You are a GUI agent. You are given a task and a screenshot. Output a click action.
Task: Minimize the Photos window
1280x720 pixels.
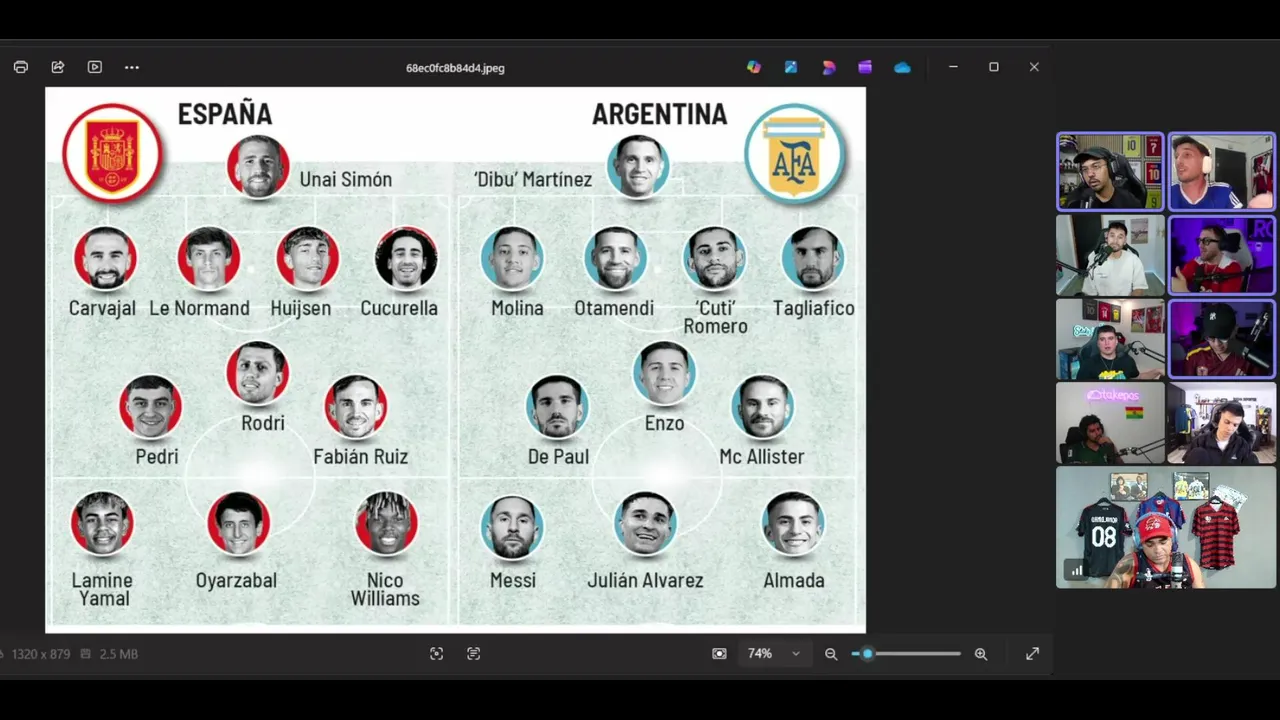(x=953, y=67)
